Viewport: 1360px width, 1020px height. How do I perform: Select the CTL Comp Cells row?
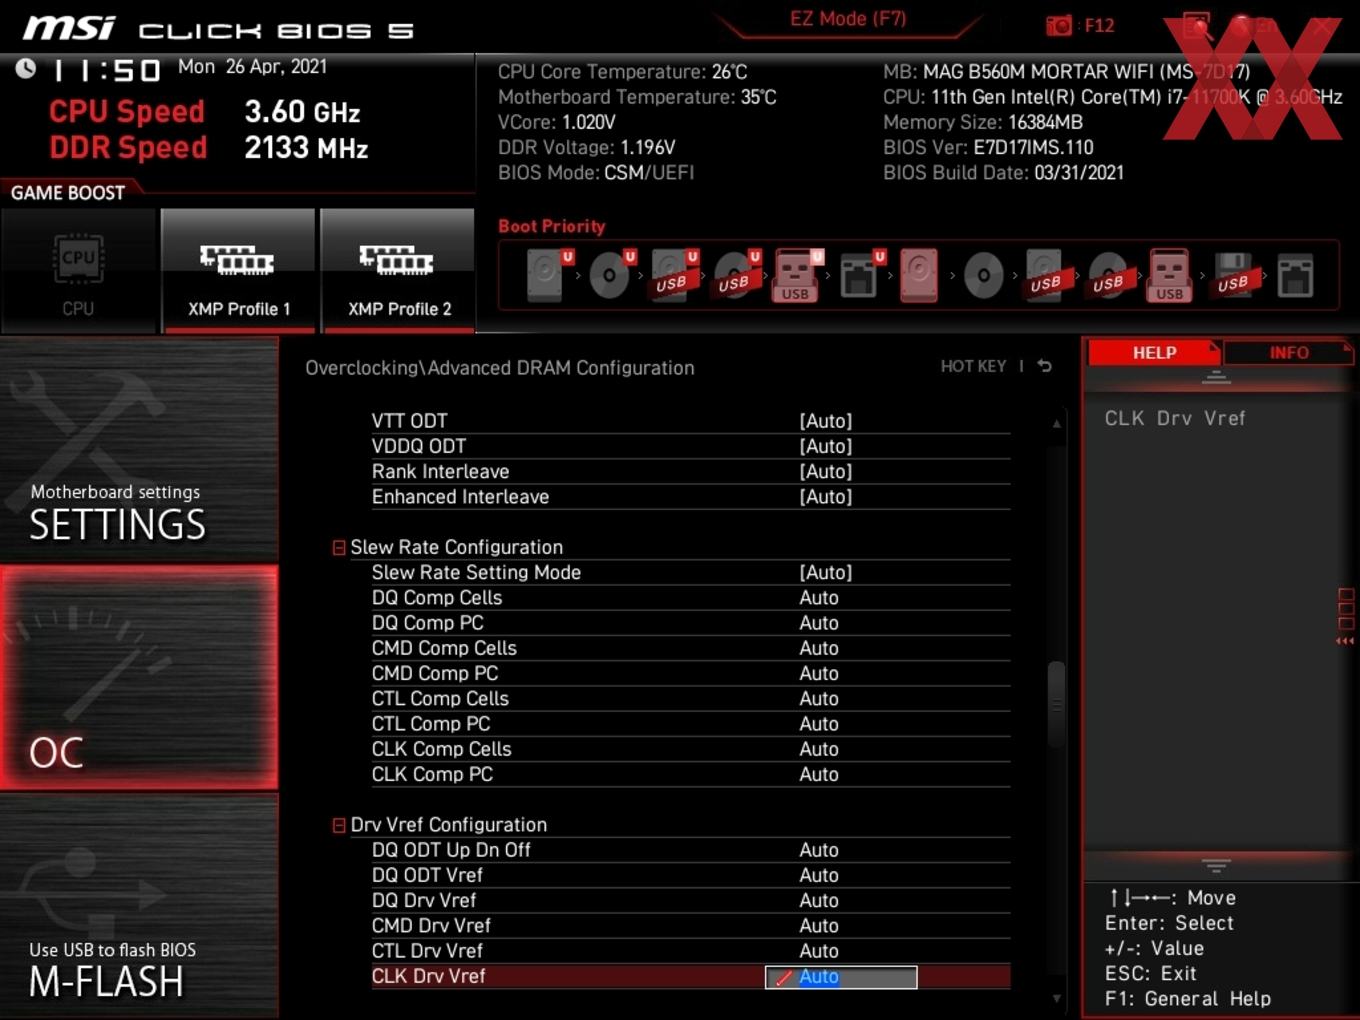[690, 699]
